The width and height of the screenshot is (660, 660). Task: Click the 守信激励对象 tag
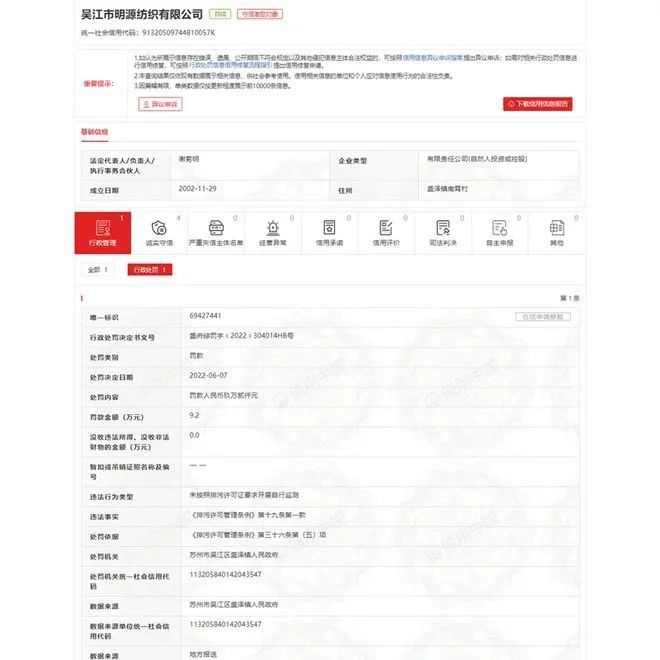pyautogui.click(x=260, y=15)
